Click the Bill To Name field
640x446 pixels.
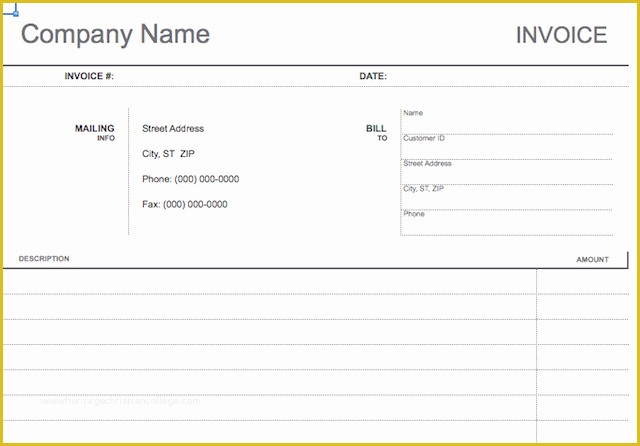pos(507,122)
